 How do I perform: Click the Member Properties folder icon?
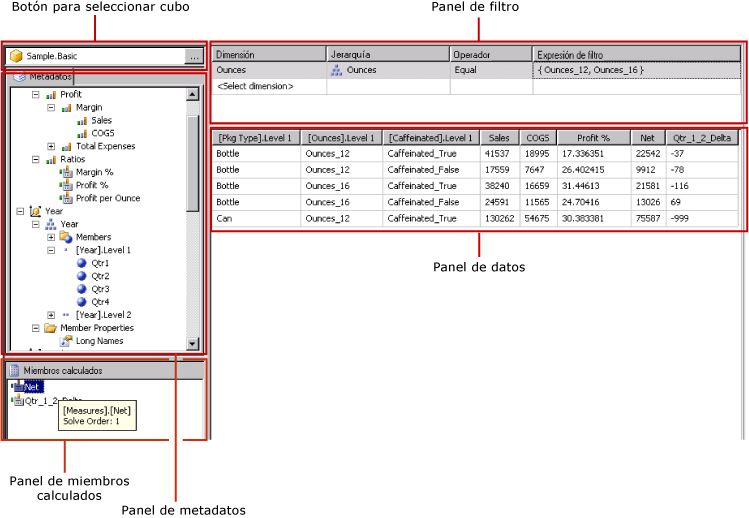(x=51, y=328)
